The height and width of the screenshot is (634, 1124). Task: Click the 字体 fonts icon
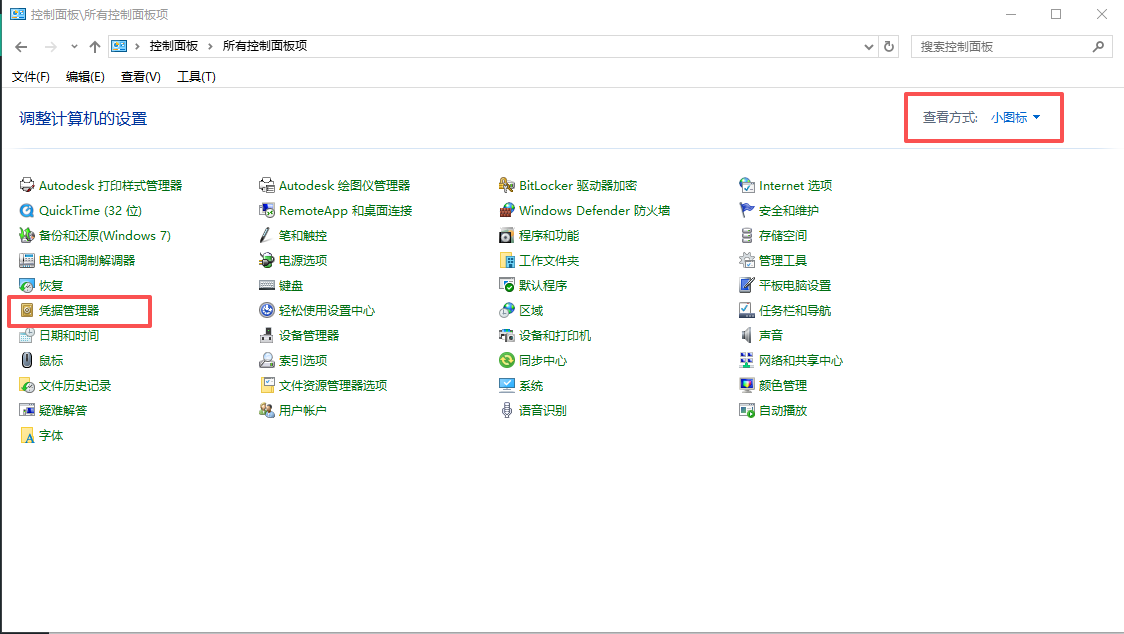[x=27, y=435]
